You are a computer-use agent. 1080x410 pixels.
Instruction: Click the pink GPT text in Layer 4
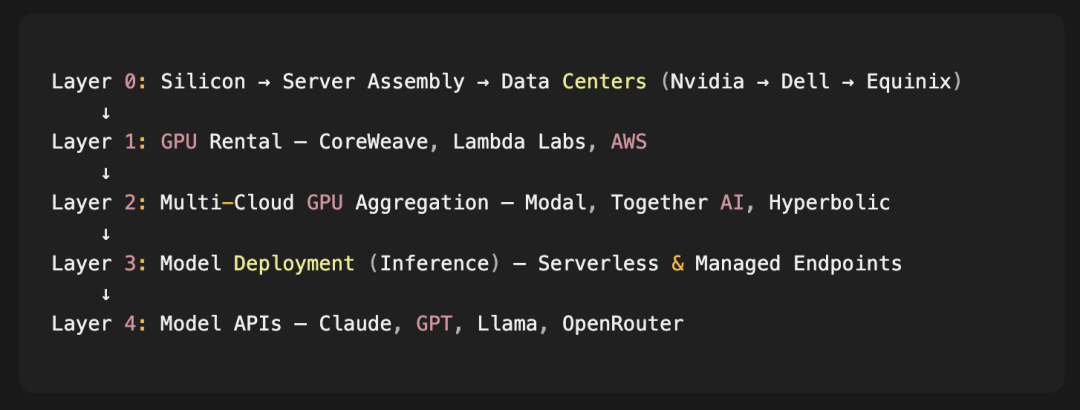click(434, 324)
